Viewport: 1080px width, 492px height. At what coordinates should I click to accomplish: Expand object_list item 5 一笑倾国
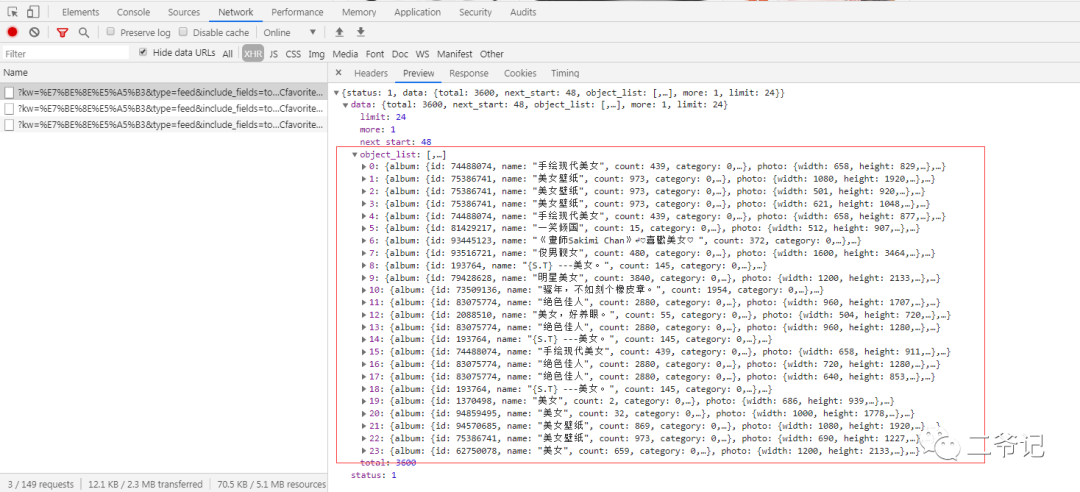pos(364,228)
